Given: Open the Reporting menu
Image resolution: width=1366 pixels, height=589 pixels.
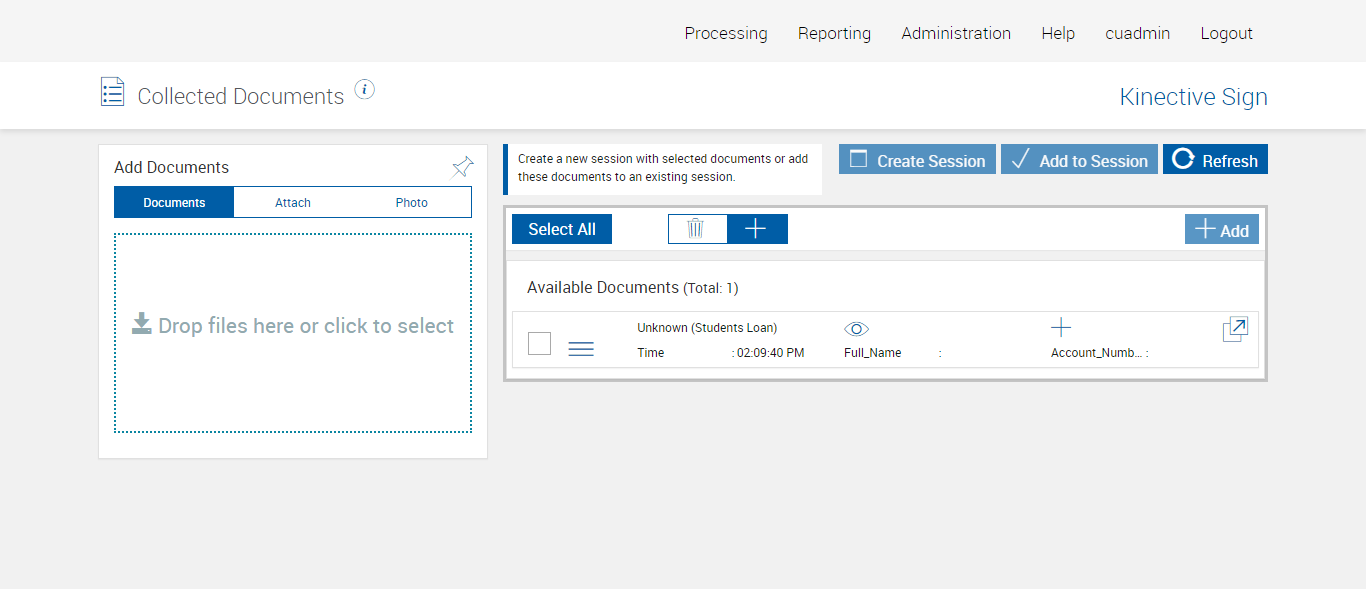Looking at the screenshot, I should click(x=834, y=33).
